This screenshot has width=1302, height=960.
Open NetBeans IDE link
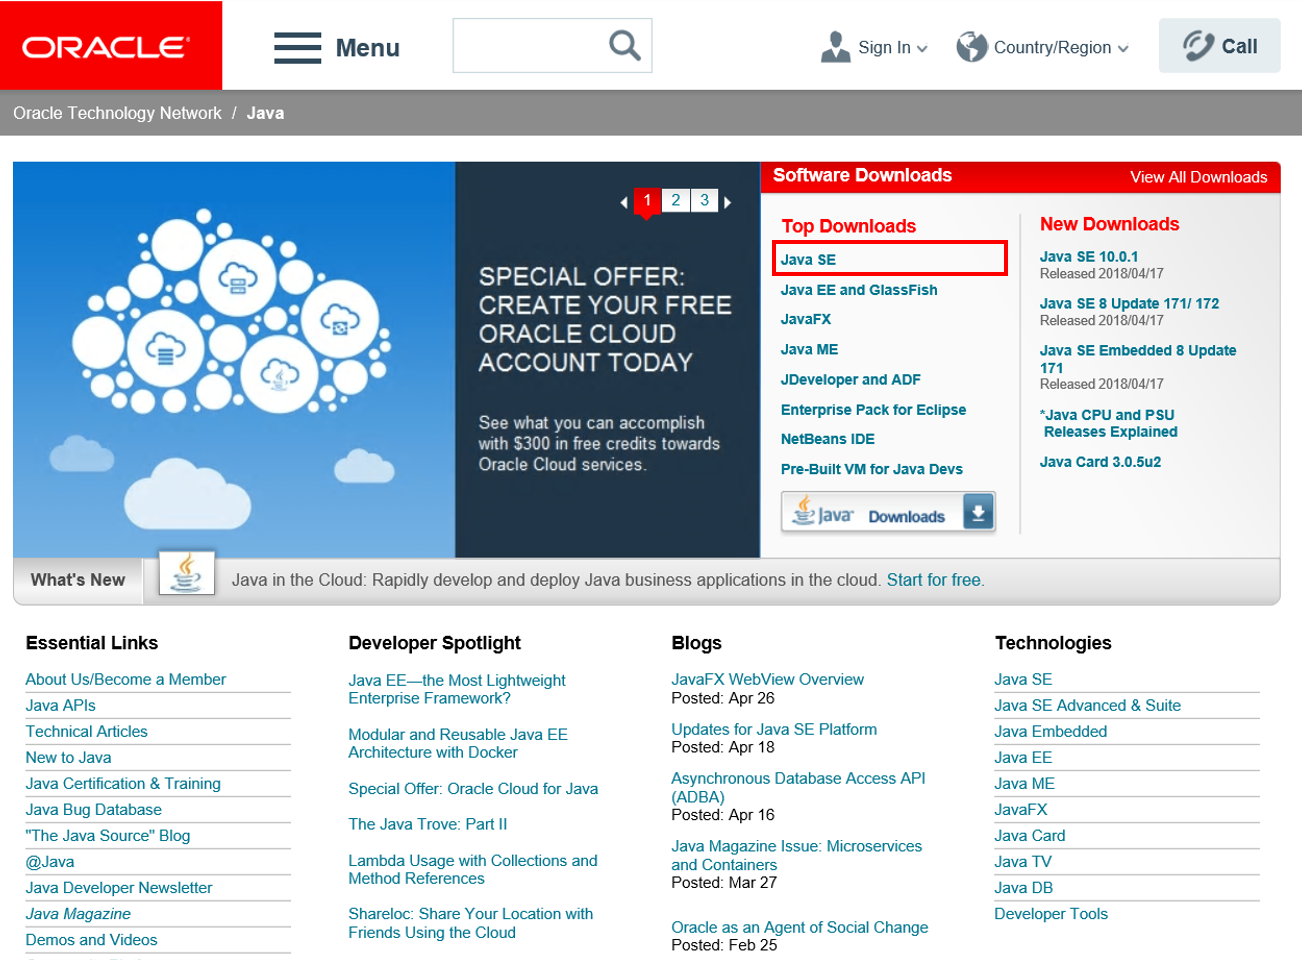[x=827, y=439]
